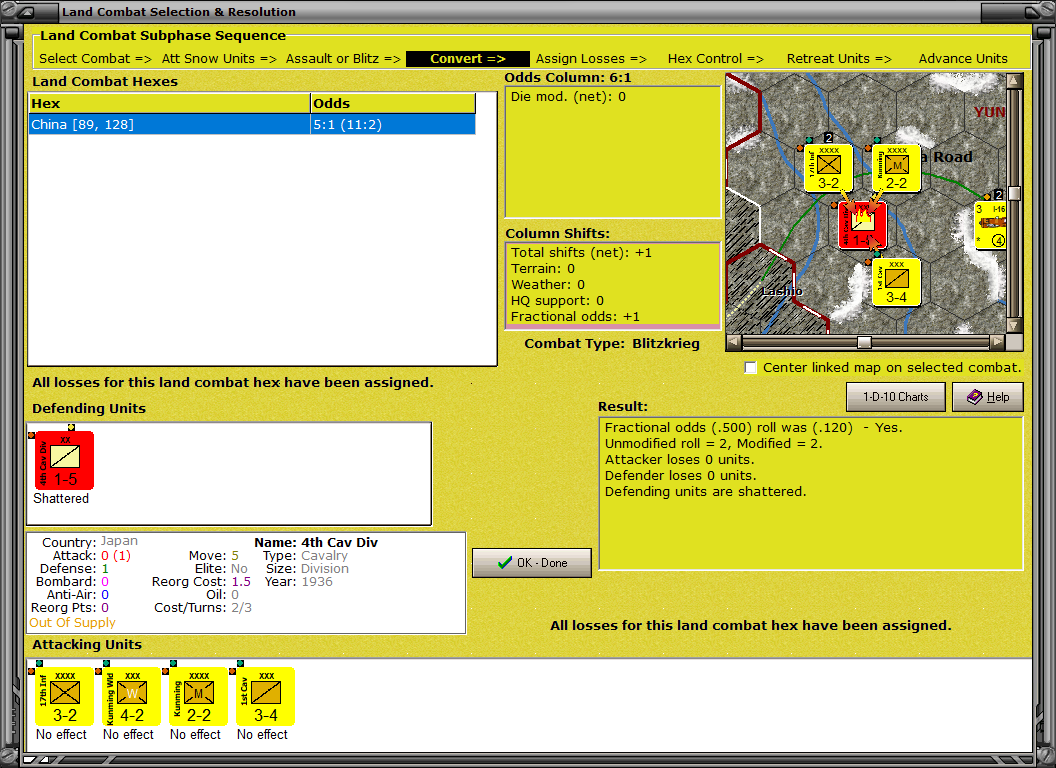Click the map's vertical scrollbar thumb
The width and height of the screenshot is (1056, 768).
coord(1014,193)
